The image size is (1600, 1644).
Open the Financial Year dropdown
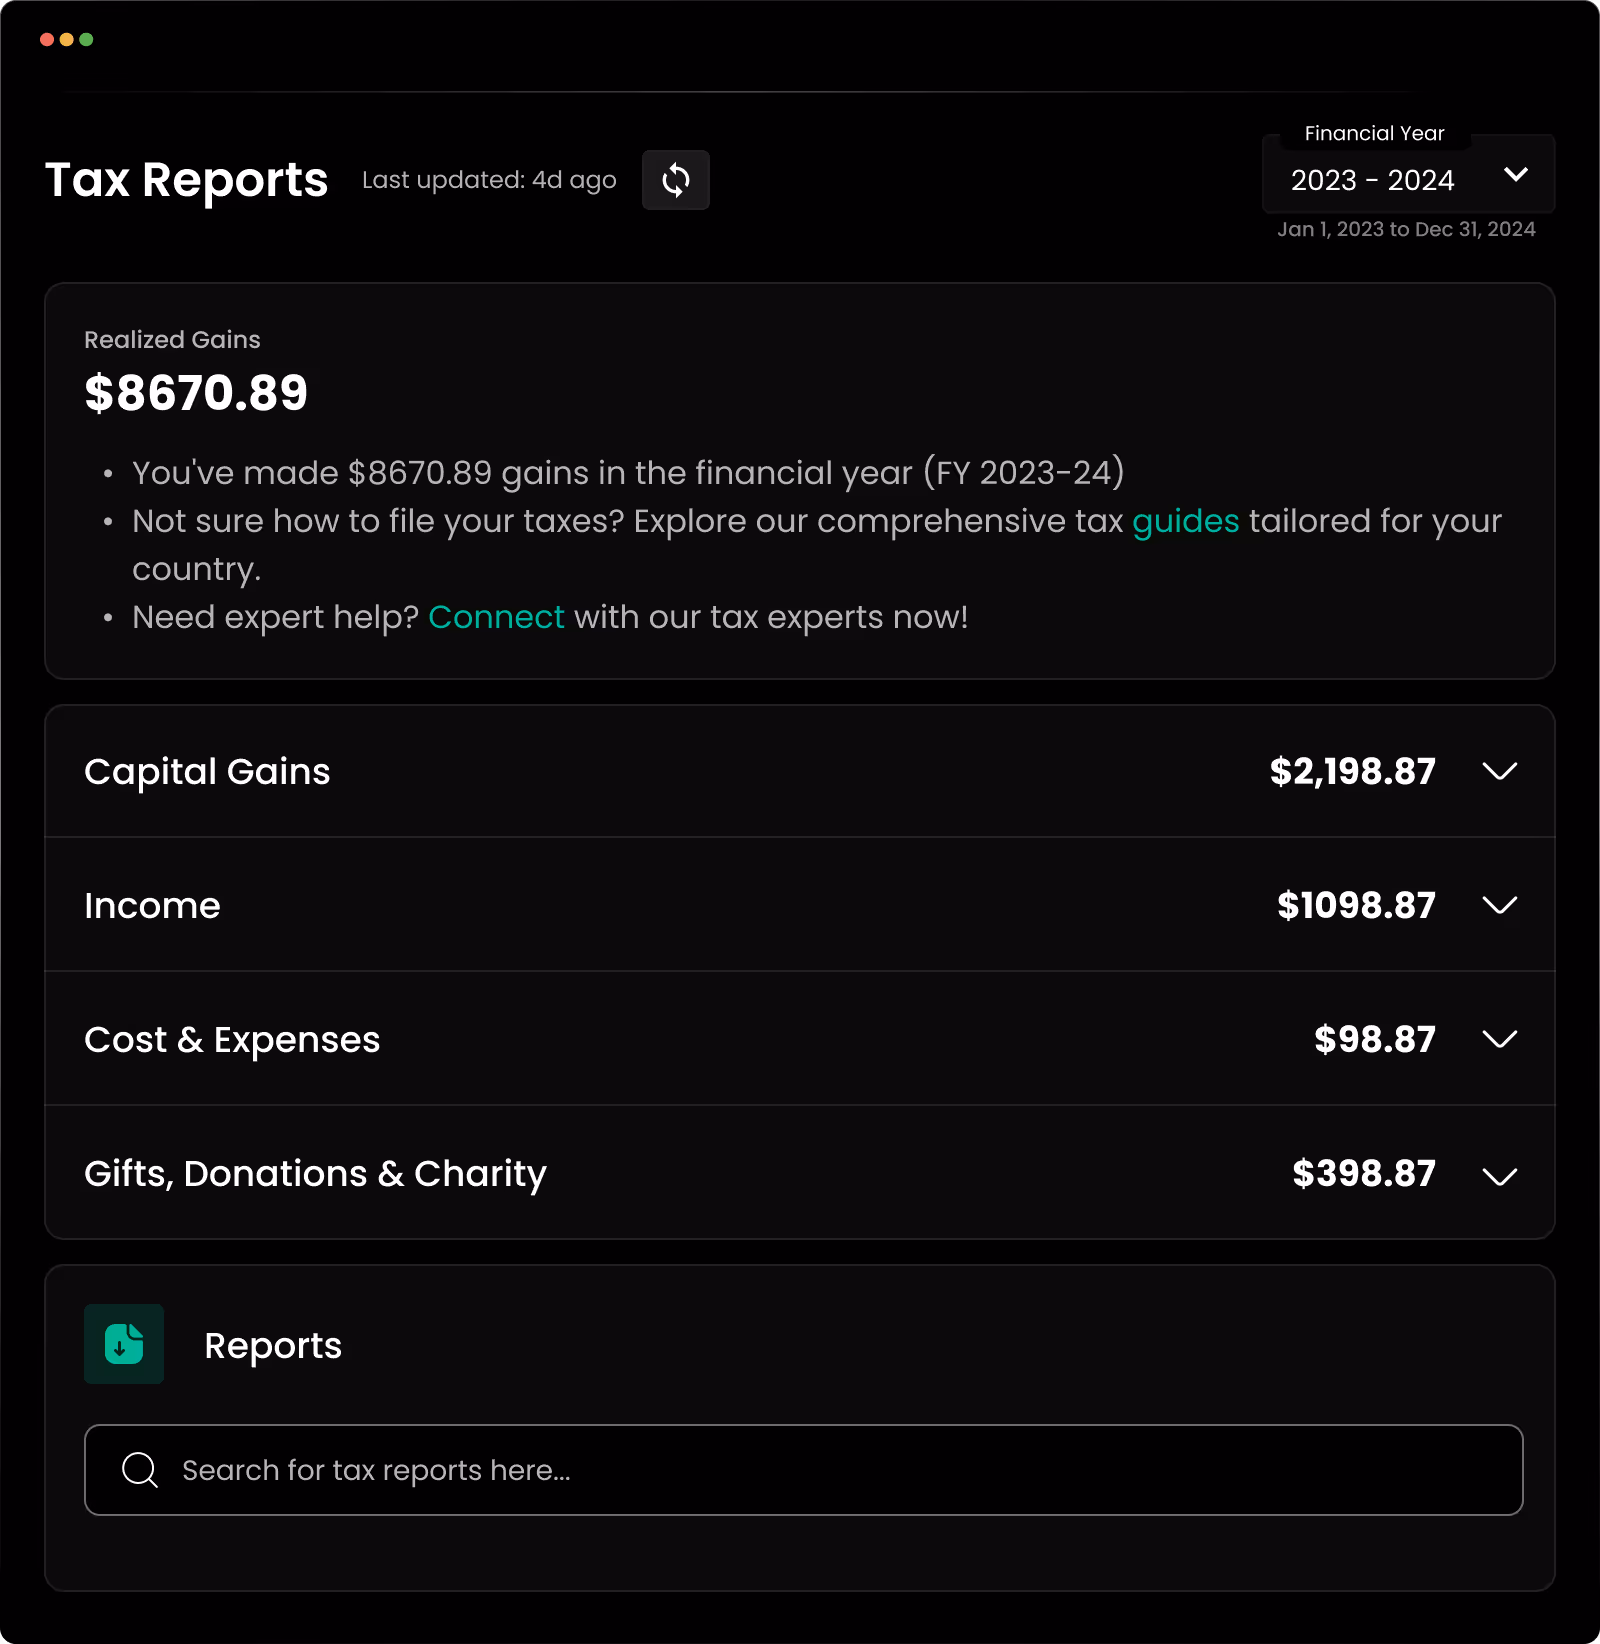tap(1516, 175)
